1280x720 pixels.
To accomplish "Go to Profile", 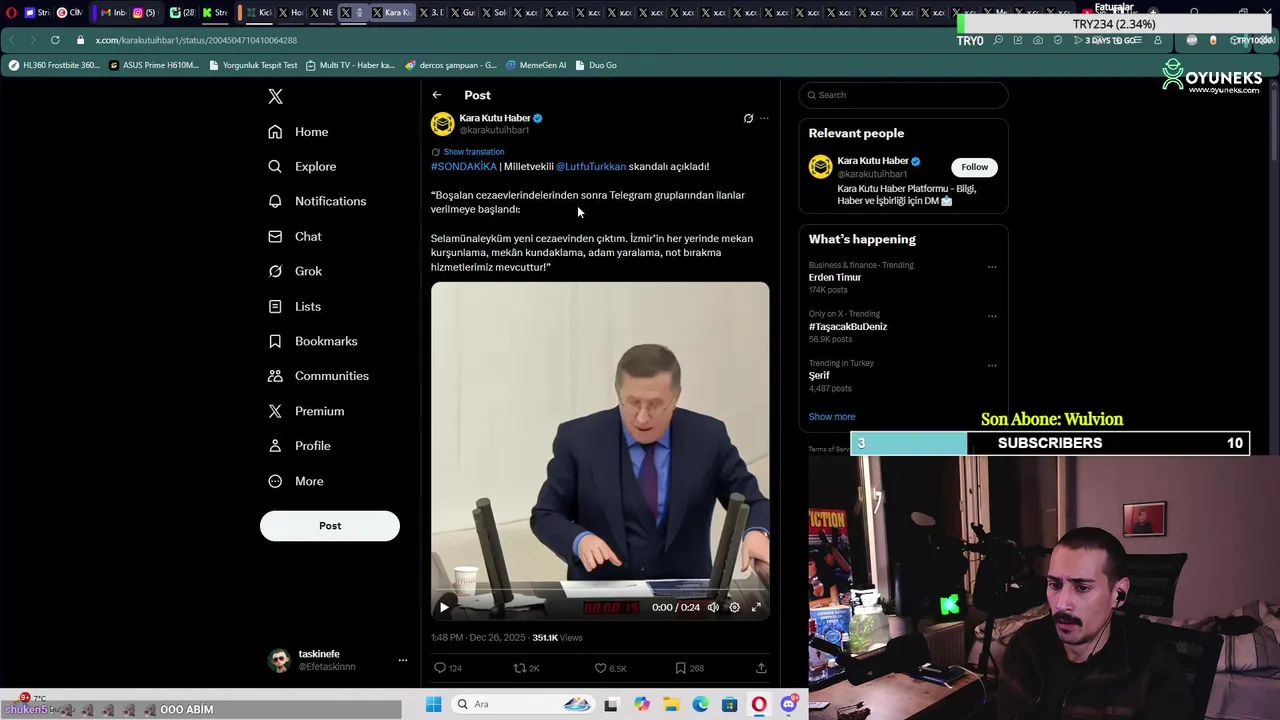I will [x=298, y=446].
